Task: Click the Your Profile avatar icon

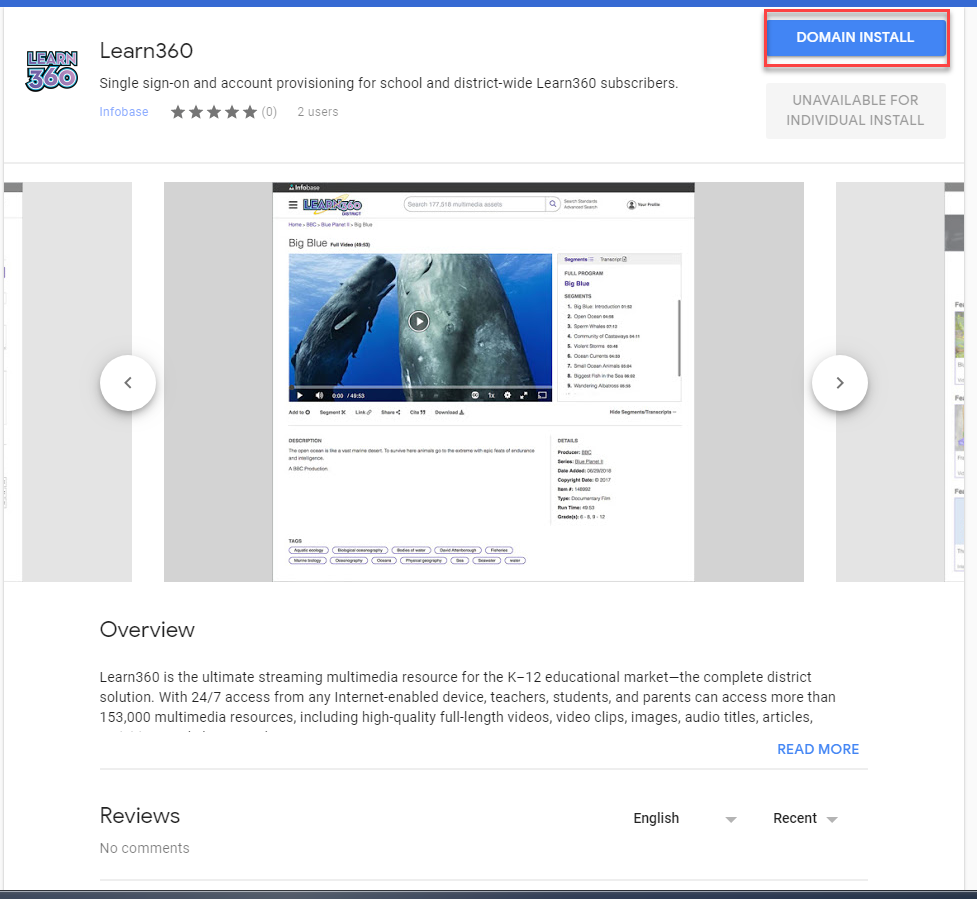Action: click(x=631, y=205)
